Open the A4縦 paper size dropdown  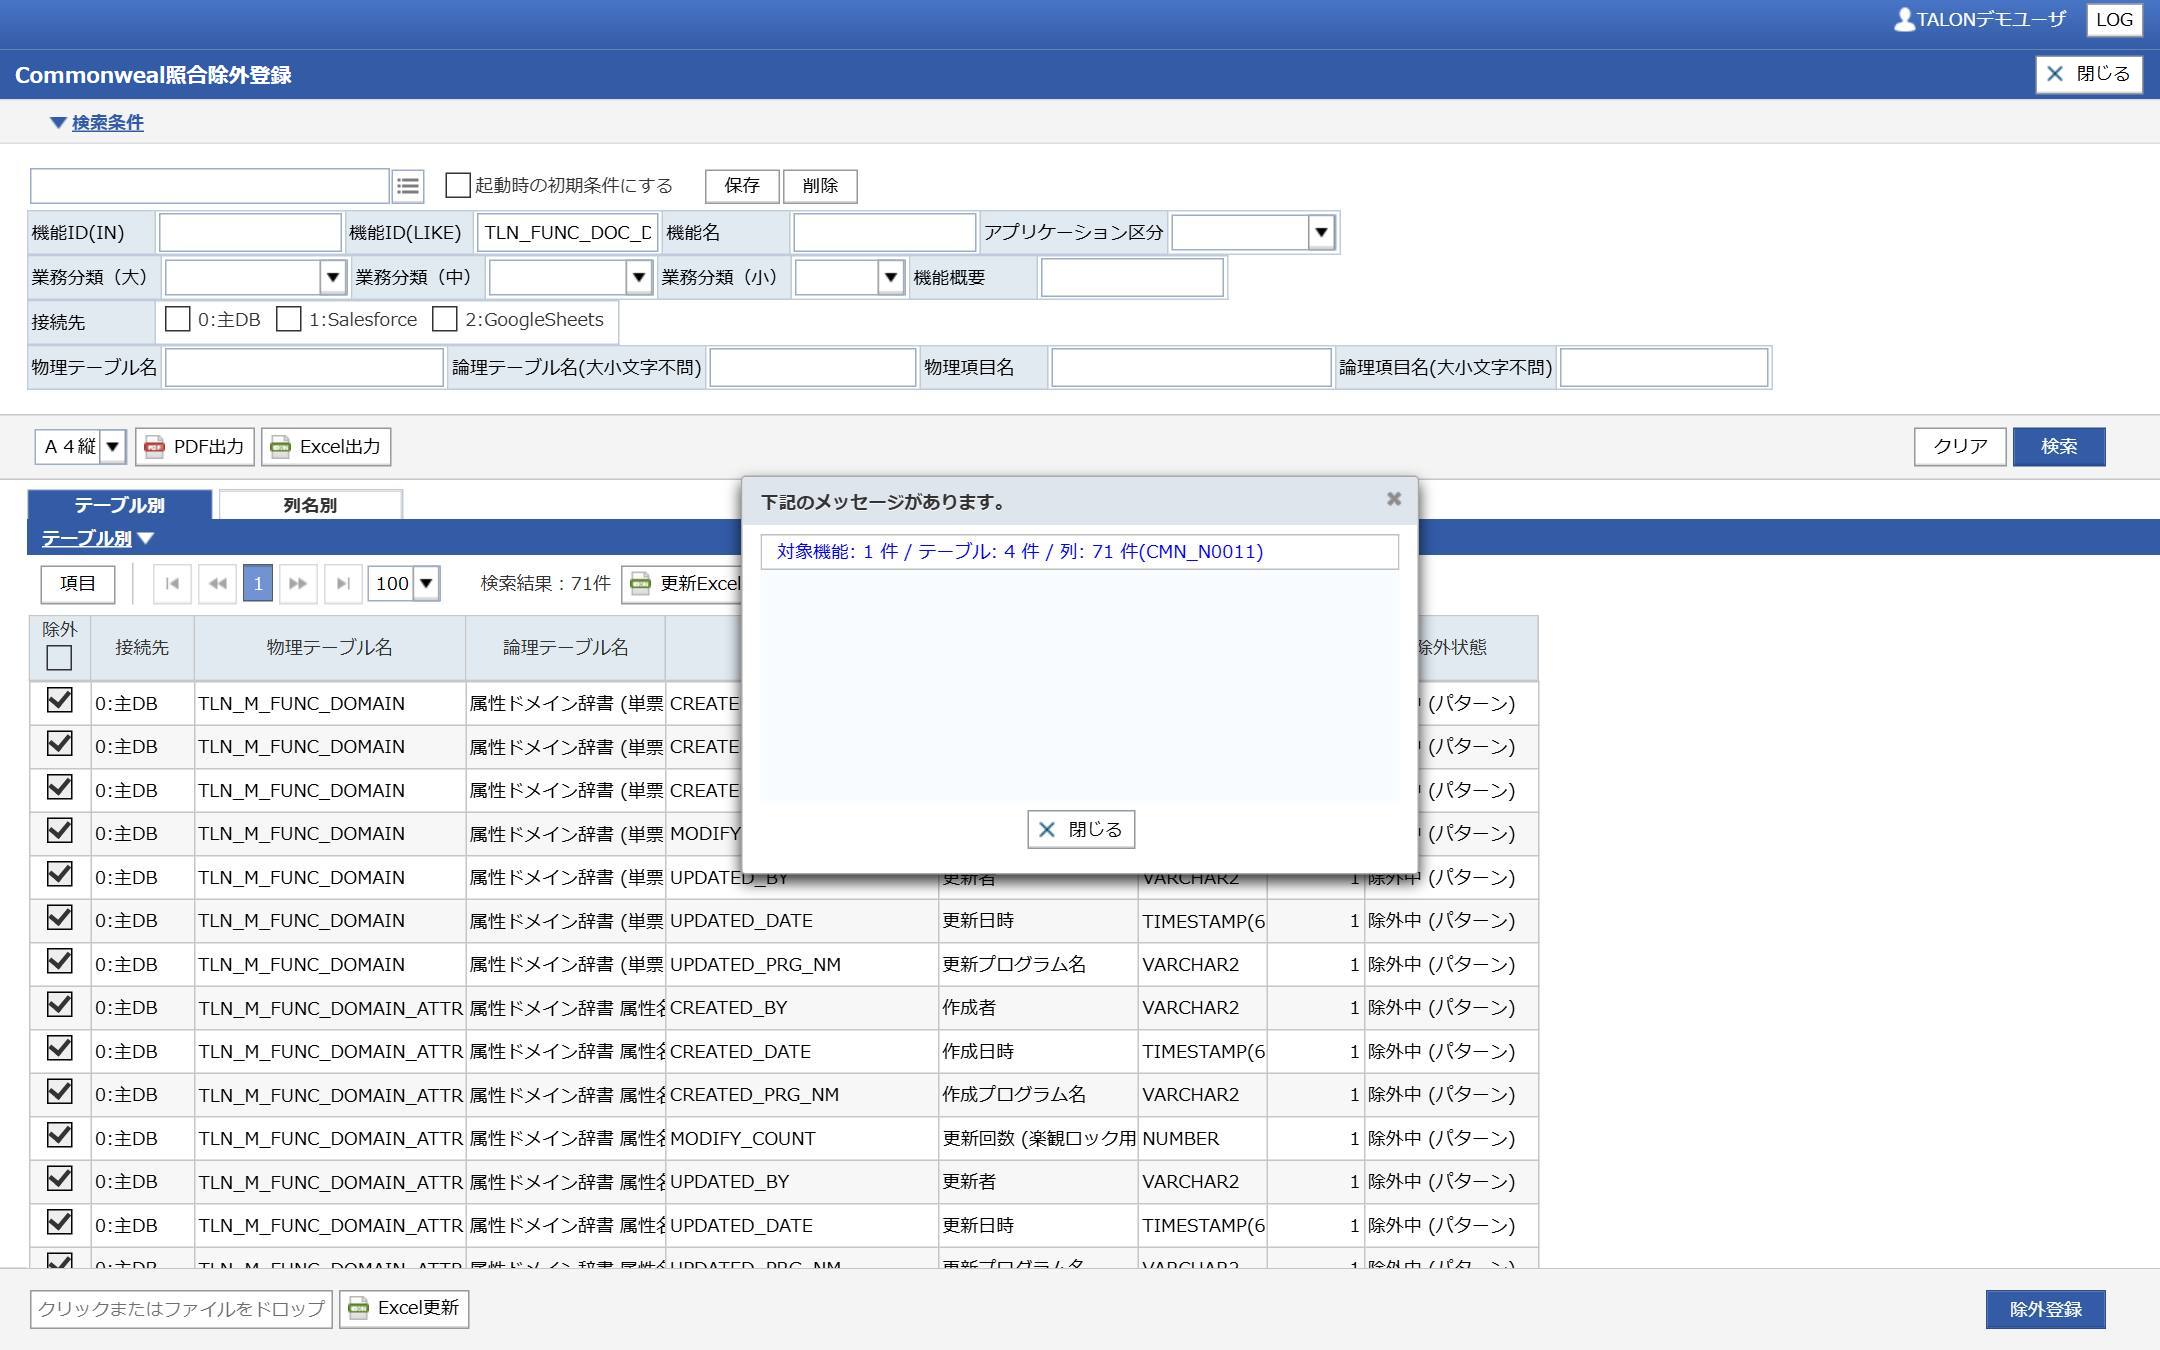pyautogui.click(x=112, y=447)
